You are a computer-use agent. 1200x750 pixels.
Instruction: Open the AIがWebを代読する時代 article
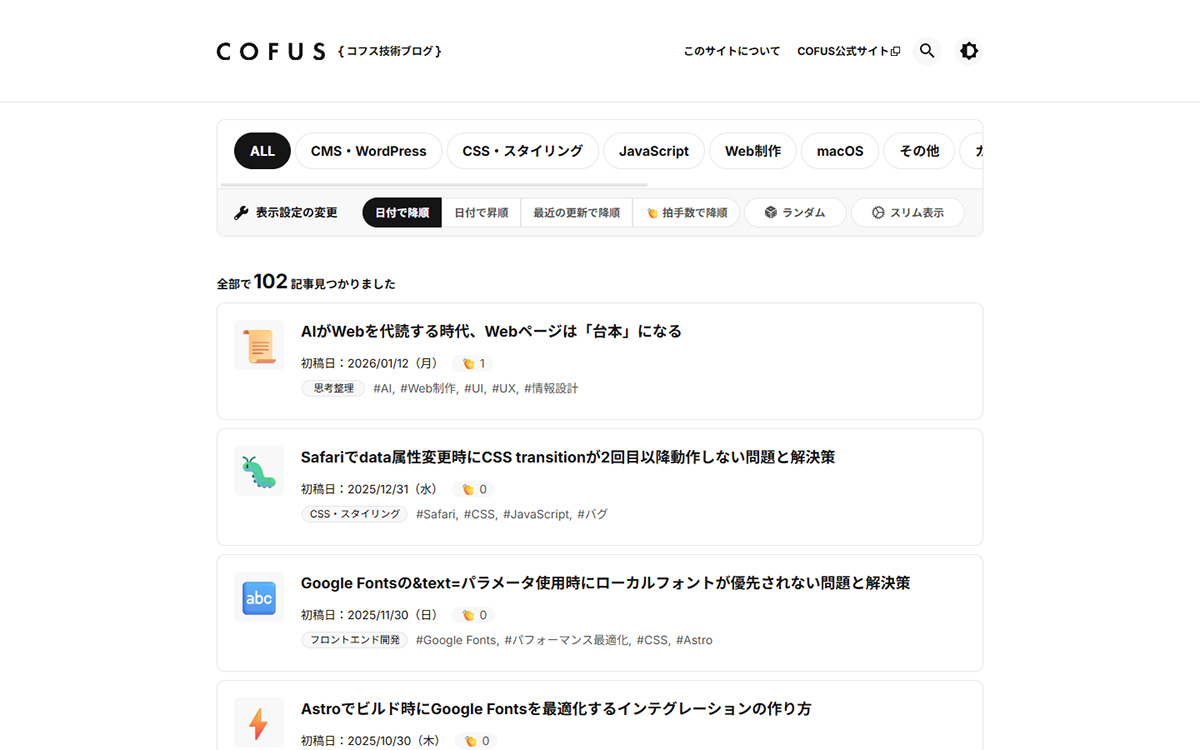490,331
